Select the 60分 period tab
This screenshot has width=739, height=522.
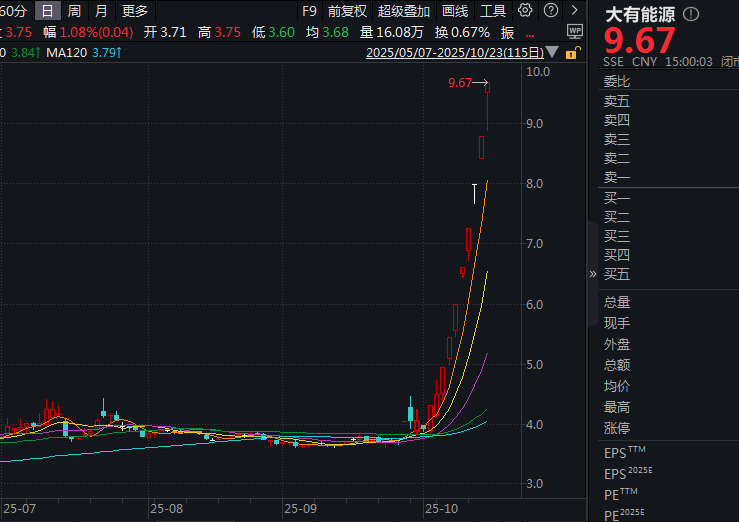[14, 11]
